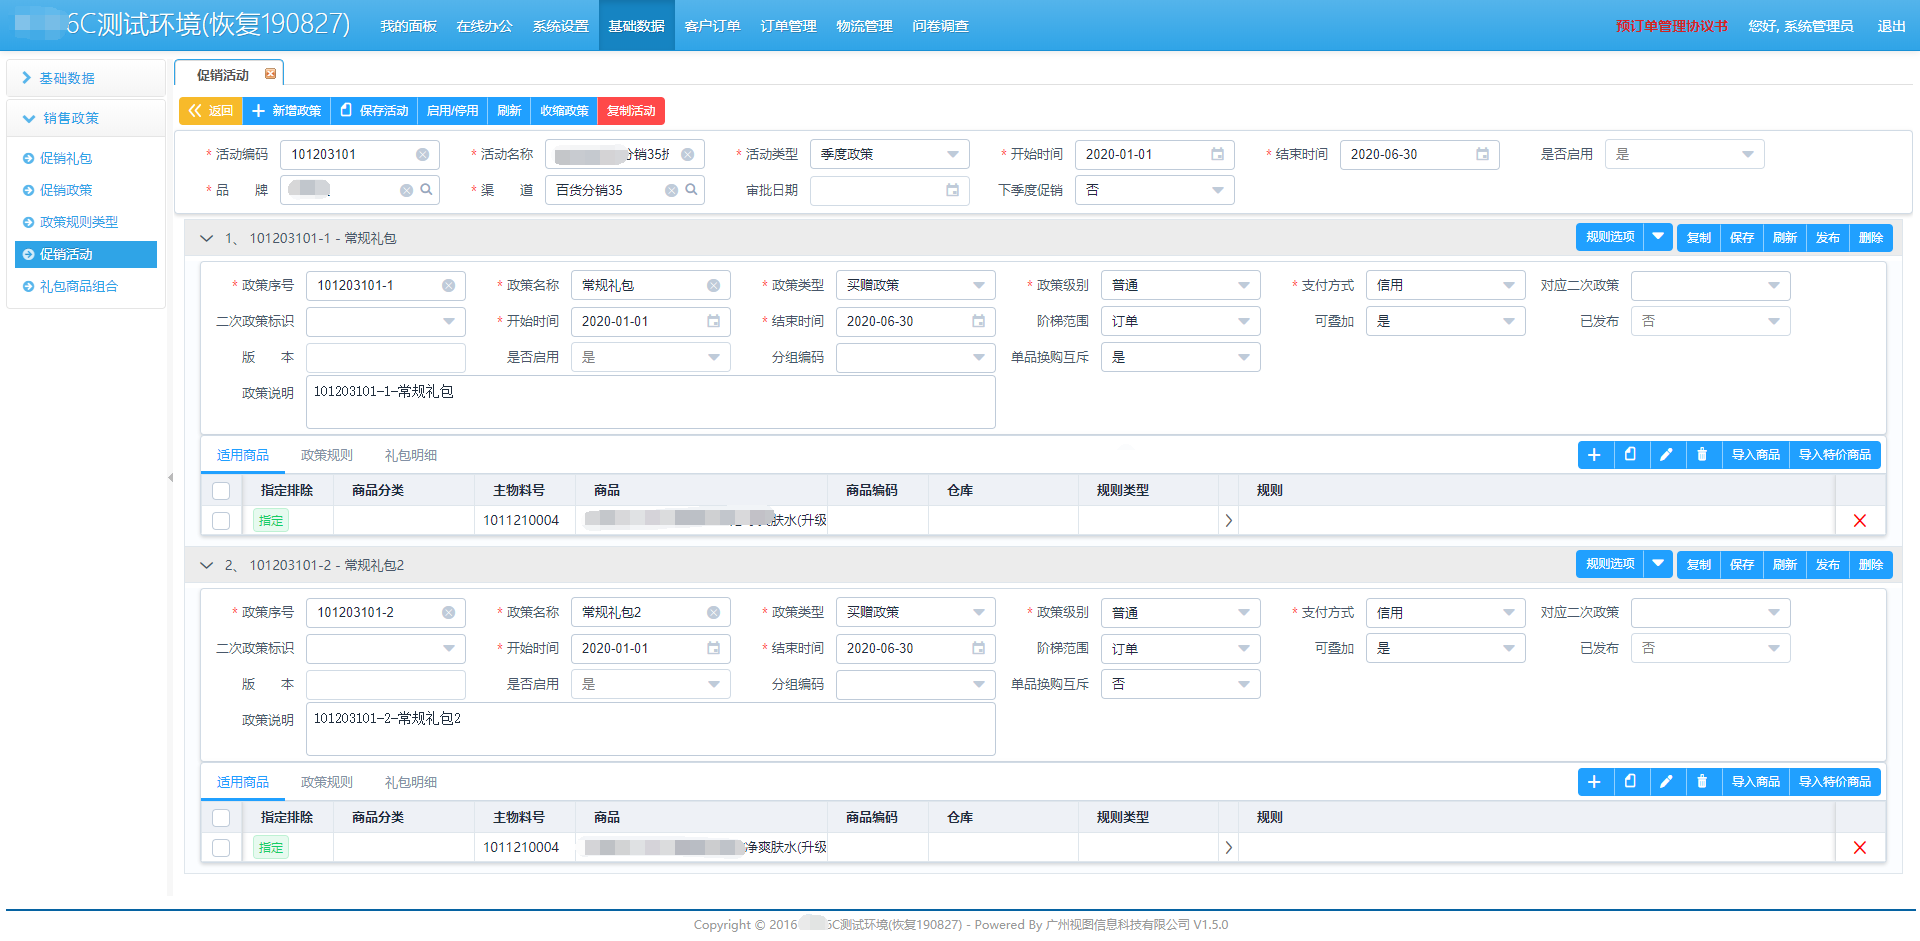This screenshot has height=941, width=1920.
Task: Open calendar for activity 开始时间
Action: 1217,154
